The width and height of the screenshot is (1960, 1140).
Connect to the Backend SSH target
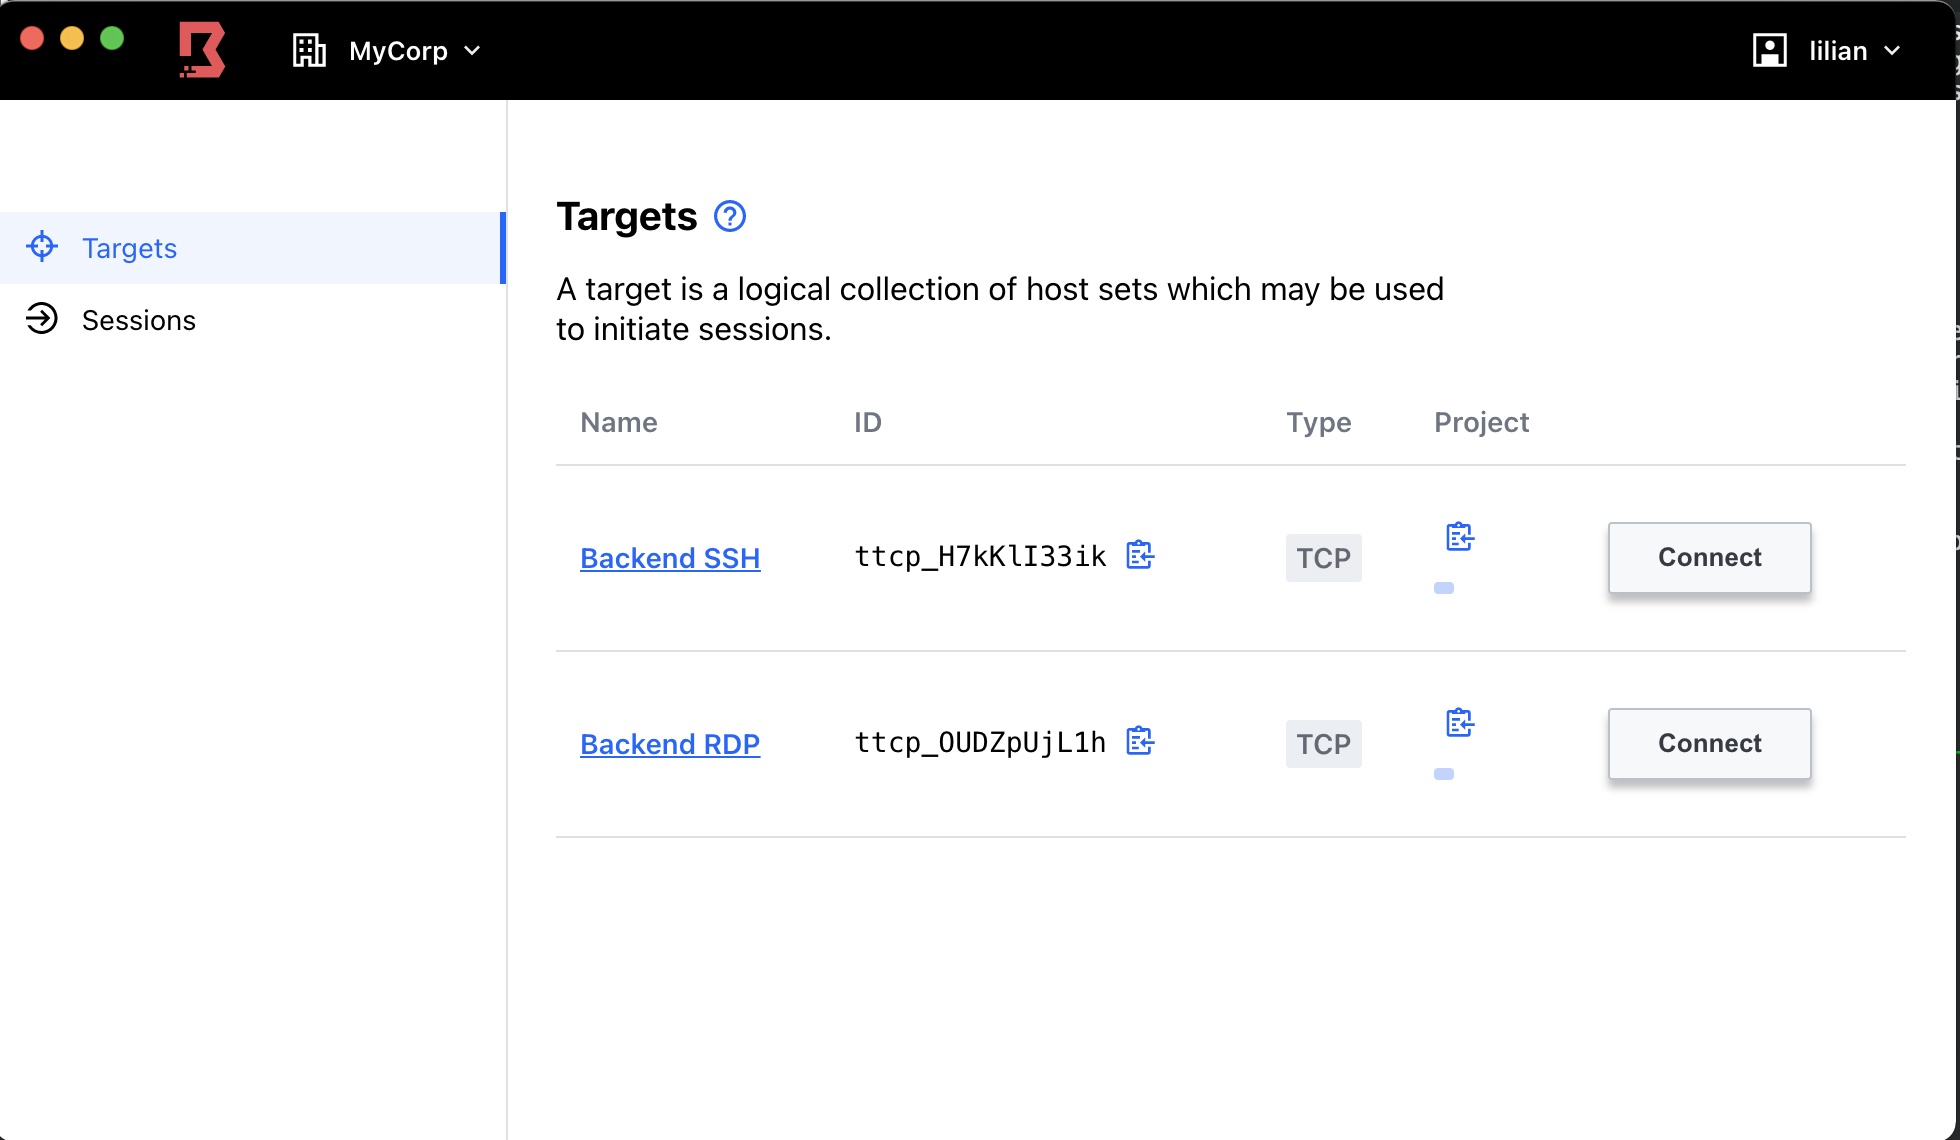point(1709,557)
